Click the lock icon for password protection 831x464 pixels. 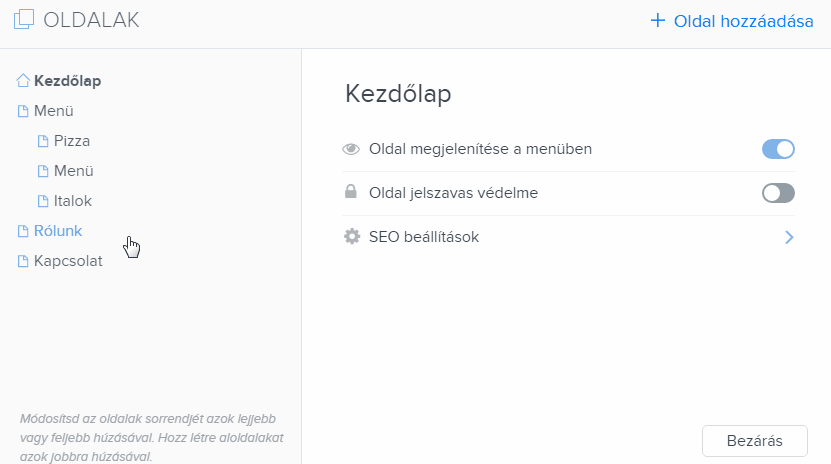[350, 191]
